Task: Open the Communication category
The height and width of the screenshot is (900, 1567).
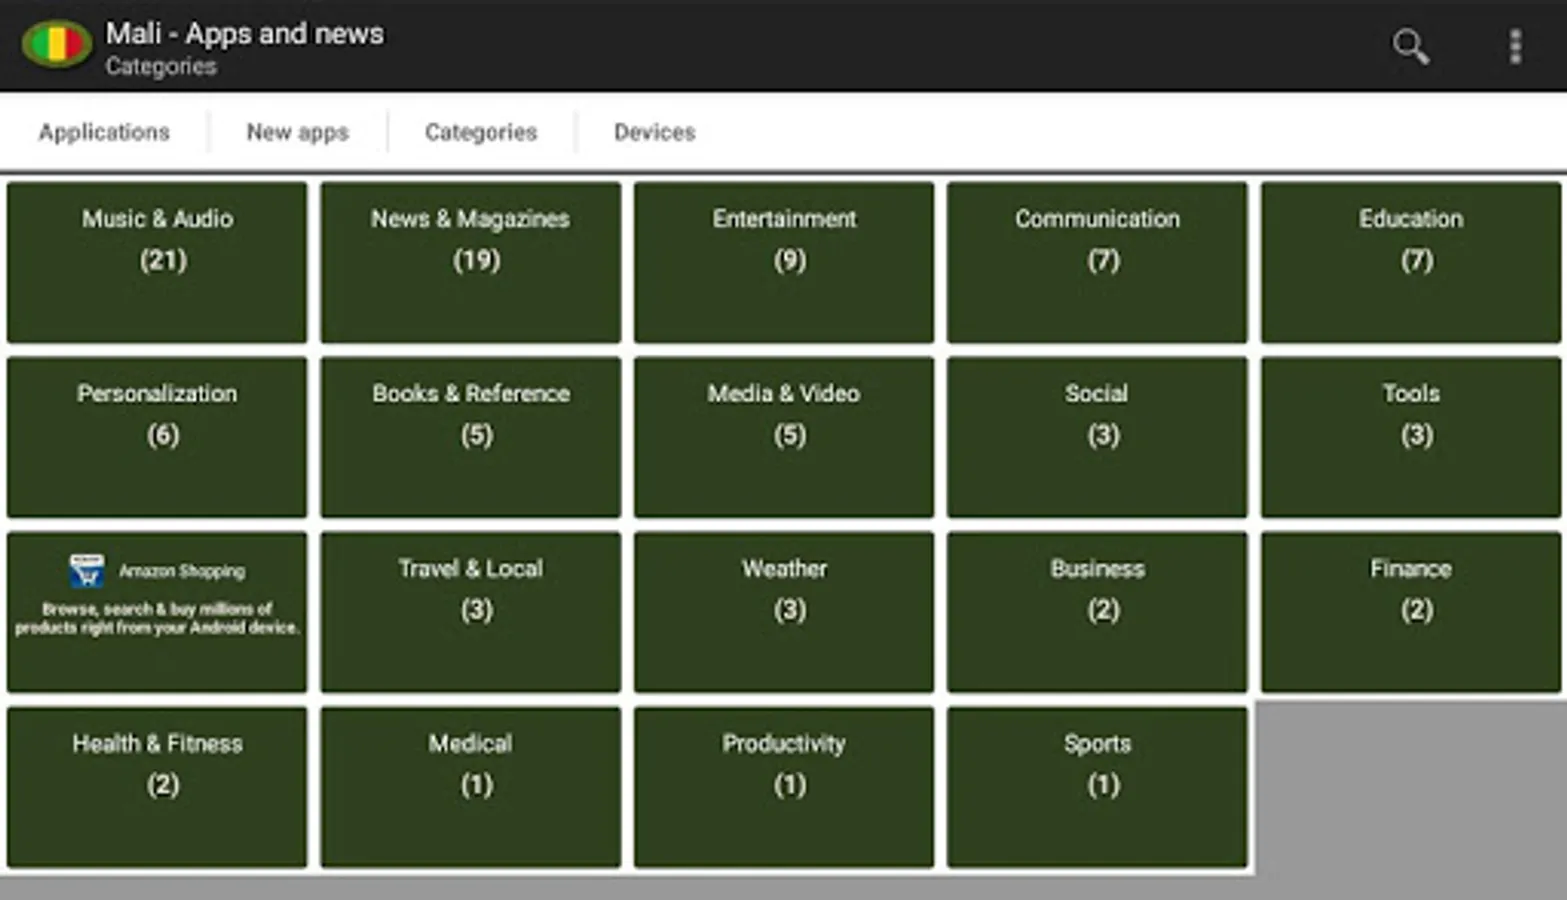Action: click(x=1097, y=262)
